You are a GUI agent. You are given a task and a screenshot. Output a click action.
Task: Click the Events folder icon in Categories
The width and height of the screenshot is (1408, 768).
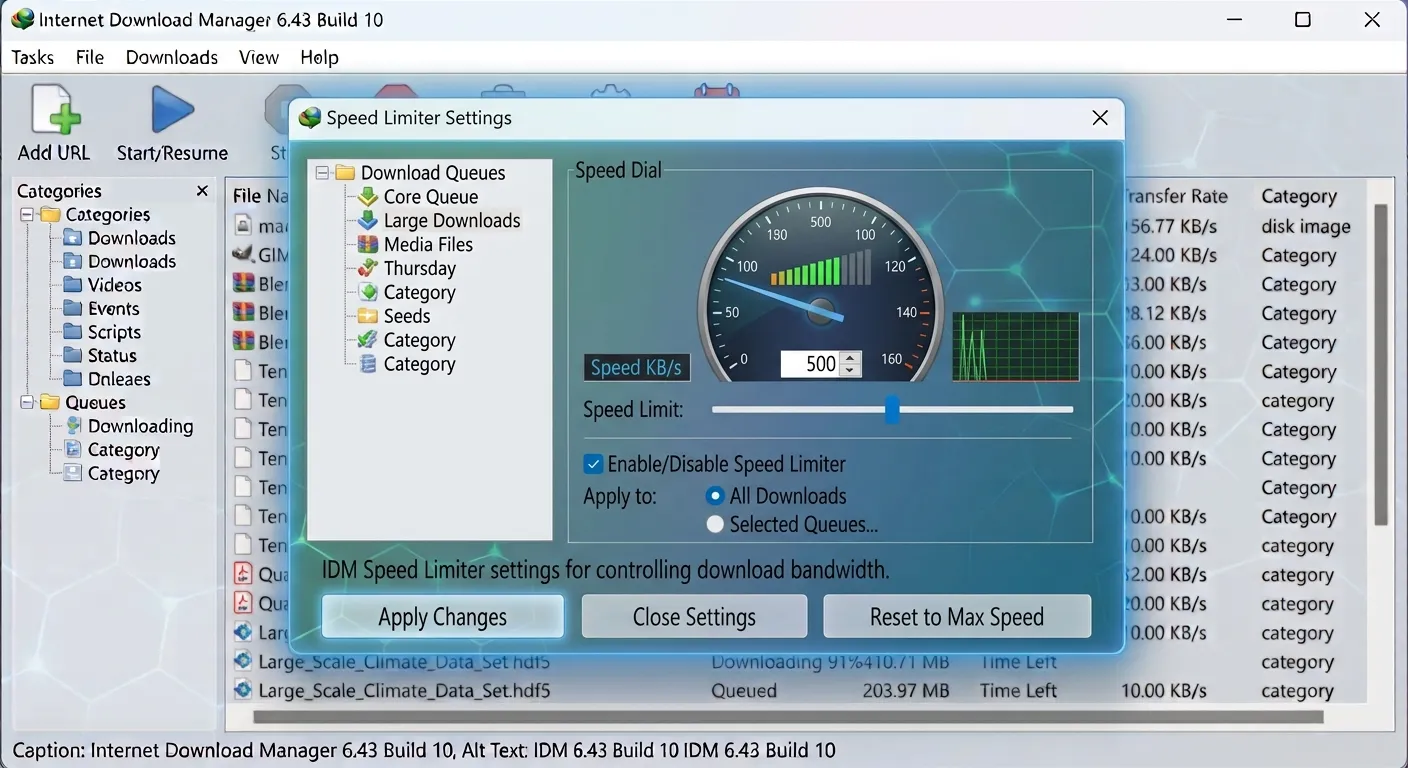coord(73,309)
